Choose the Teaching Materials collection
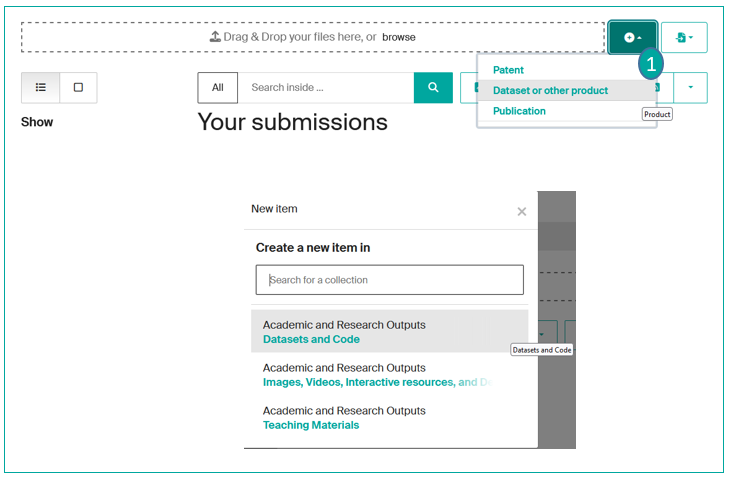This screenshot has height=478, width=733. coord(389,418)
